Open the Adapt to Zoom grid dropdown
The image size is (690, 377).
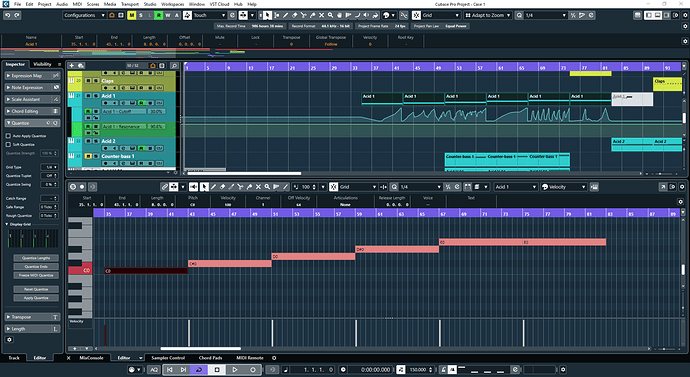tap(488, 15)
